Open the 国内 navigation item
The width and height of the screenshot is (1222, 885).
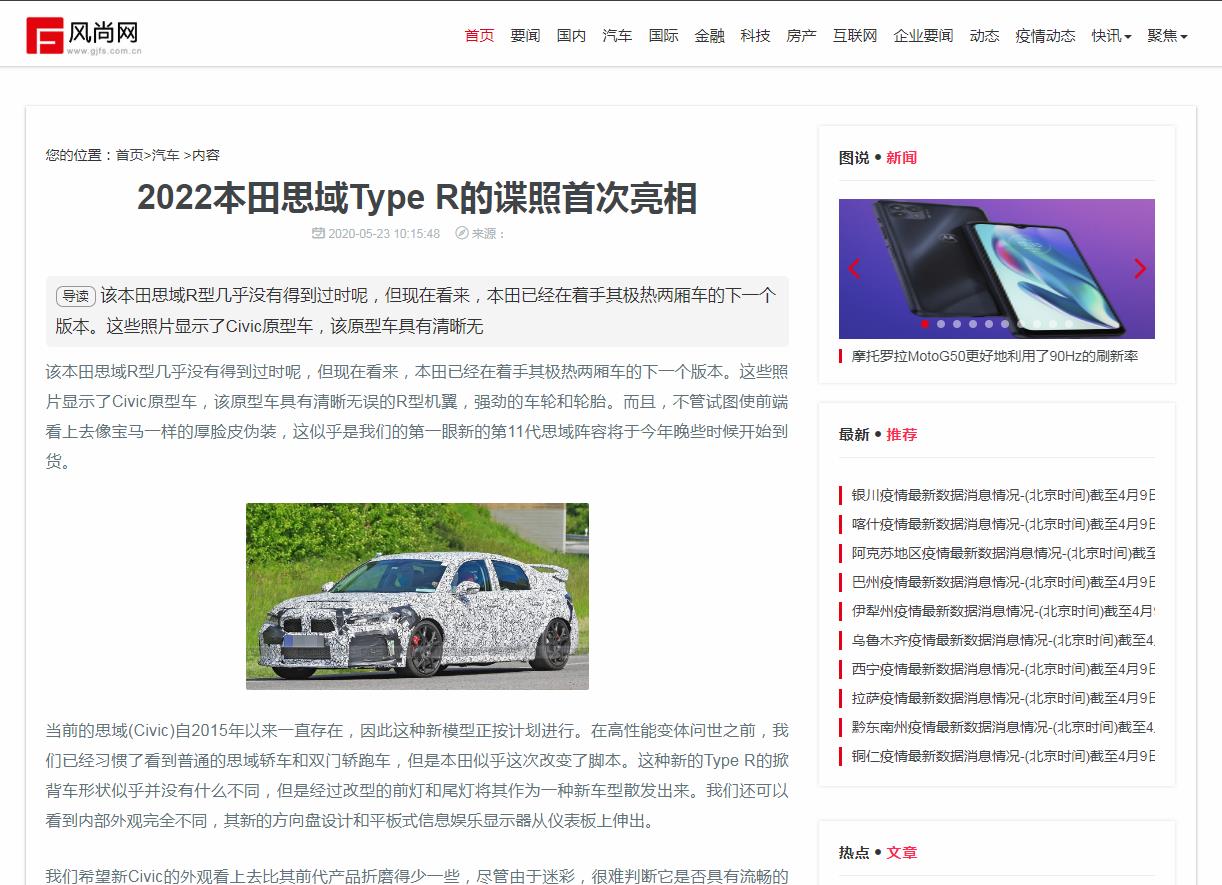[x=571, y=36]
